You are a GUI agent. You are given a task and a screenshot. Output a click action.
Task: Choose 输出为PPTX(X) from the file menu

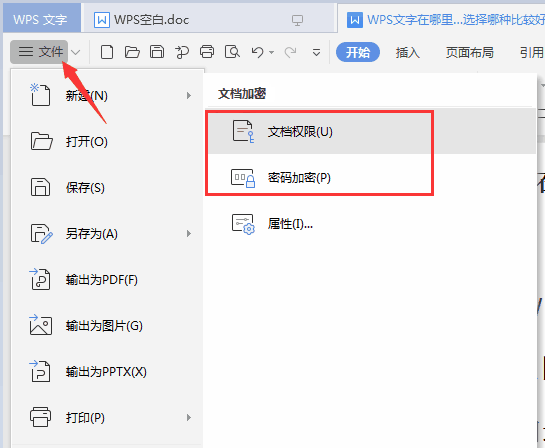[106, 372]
